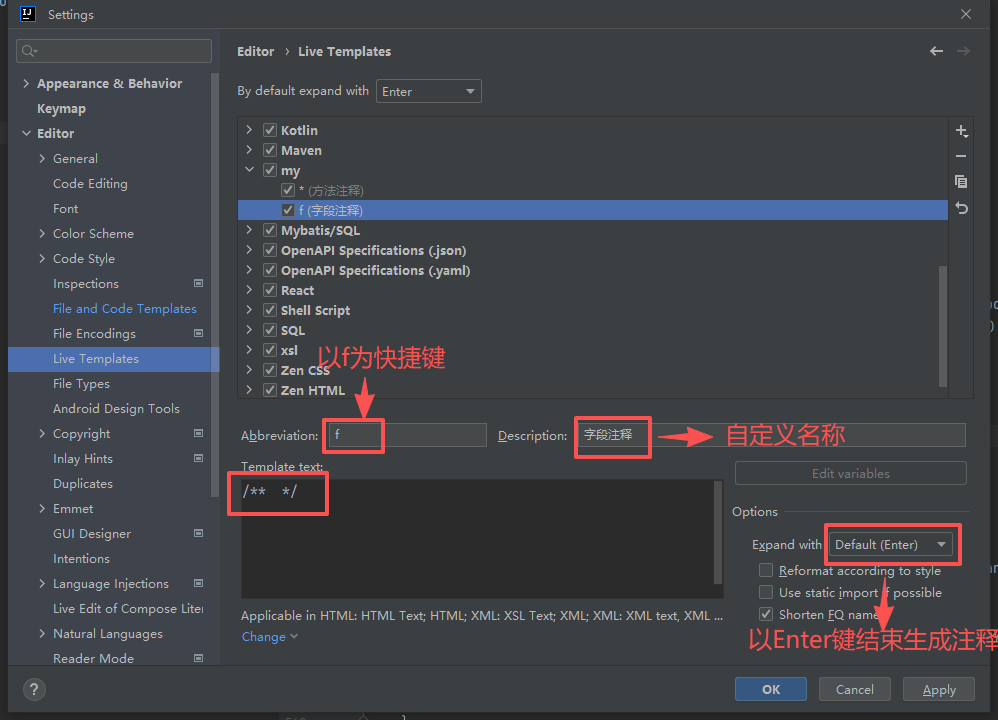
Task: Open the Expand with Default (Enter) dropdown
Action: (x=891, y=544)
